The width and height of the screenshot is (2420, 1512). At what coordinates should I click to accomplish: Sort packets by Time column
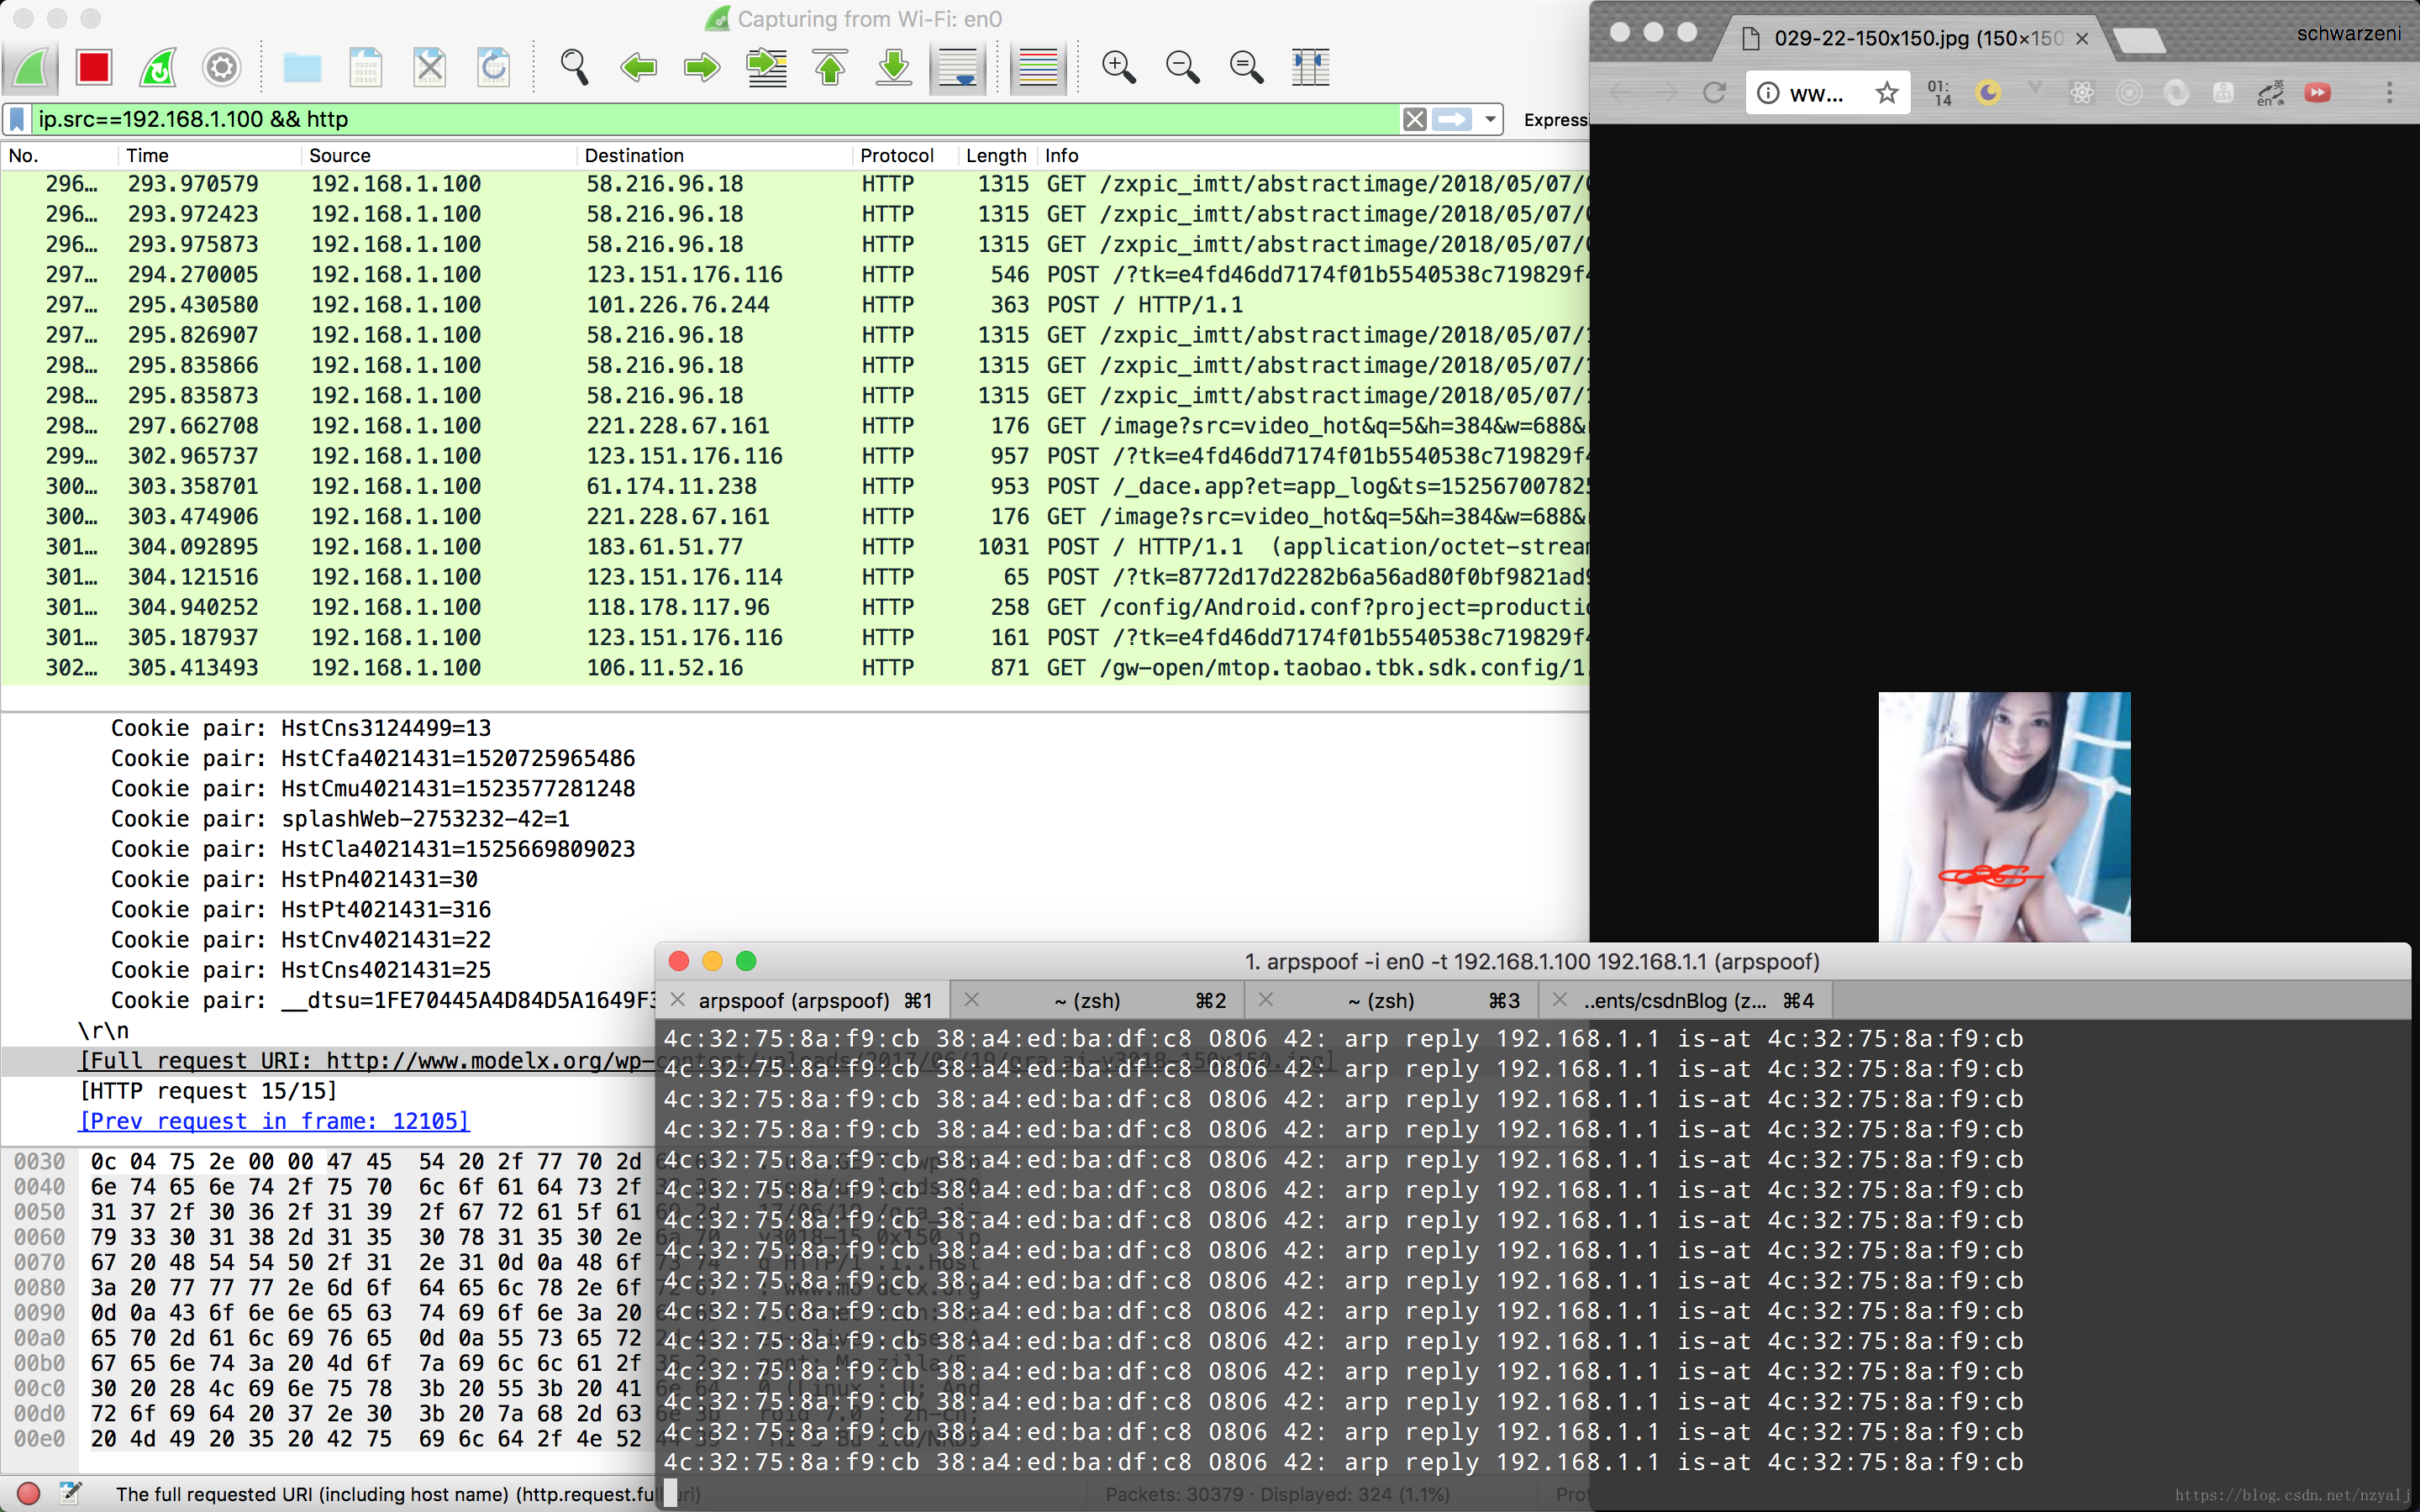[209, 155]
